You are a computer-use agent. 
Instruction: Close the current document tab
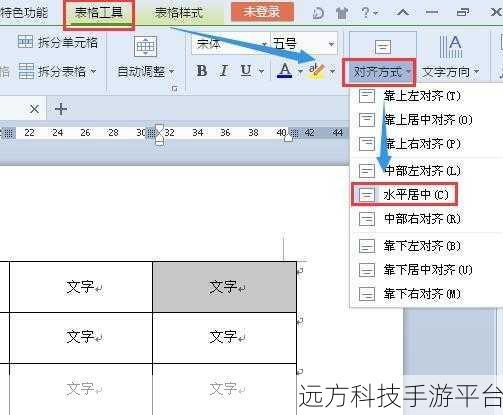pyautogui.click(x=34, y=109)
